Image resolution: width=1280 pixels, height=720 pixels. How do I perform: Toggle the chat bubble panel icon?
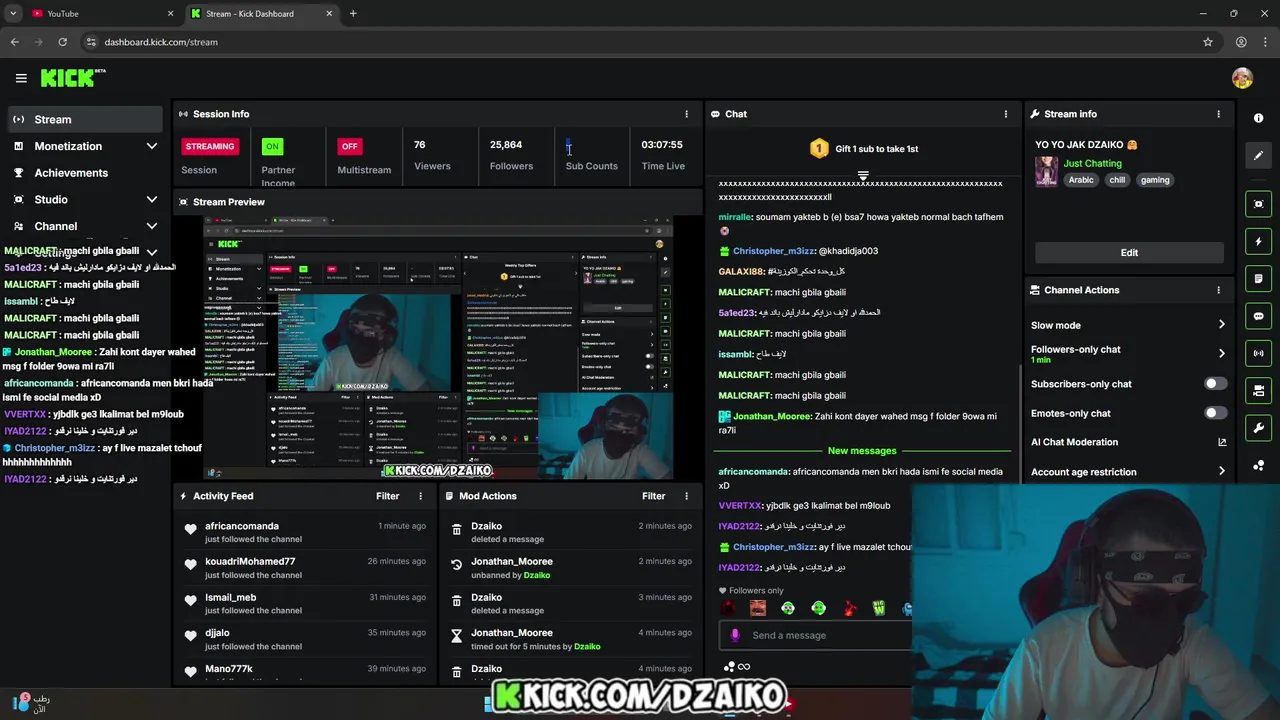point(1258,316)
